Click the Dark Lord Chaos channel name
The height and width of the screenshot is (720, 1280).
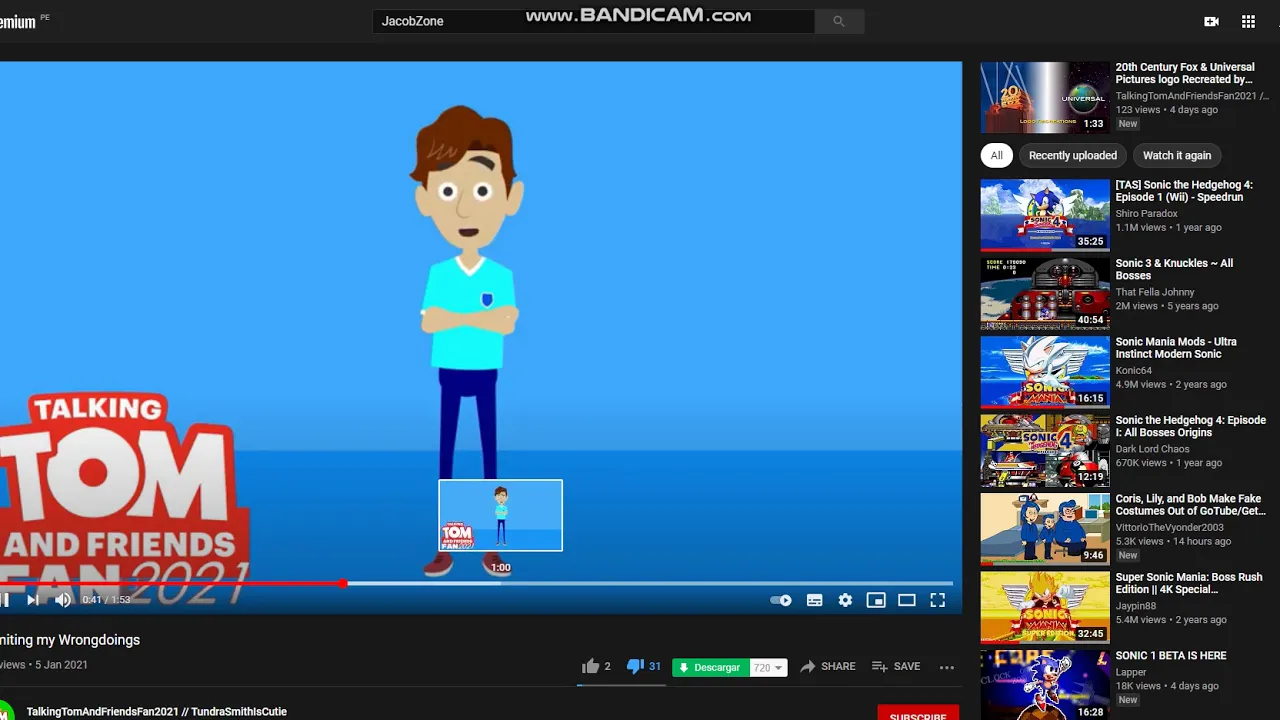[1153, 449]
